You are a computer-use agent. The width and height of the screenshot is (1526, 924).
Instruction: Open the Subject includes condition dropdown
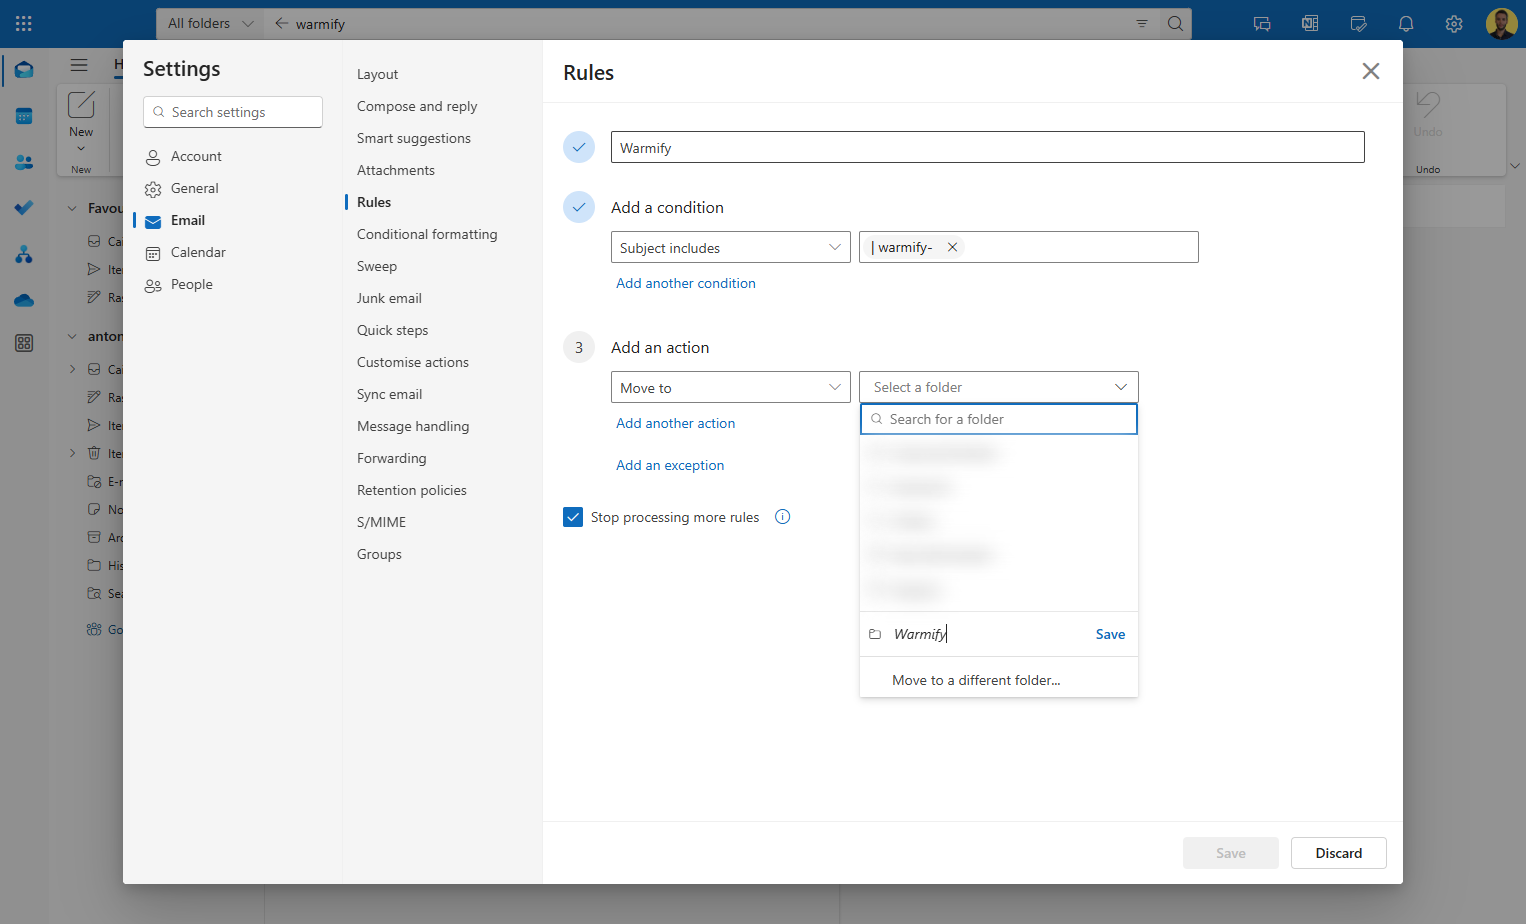click(731, 247)
